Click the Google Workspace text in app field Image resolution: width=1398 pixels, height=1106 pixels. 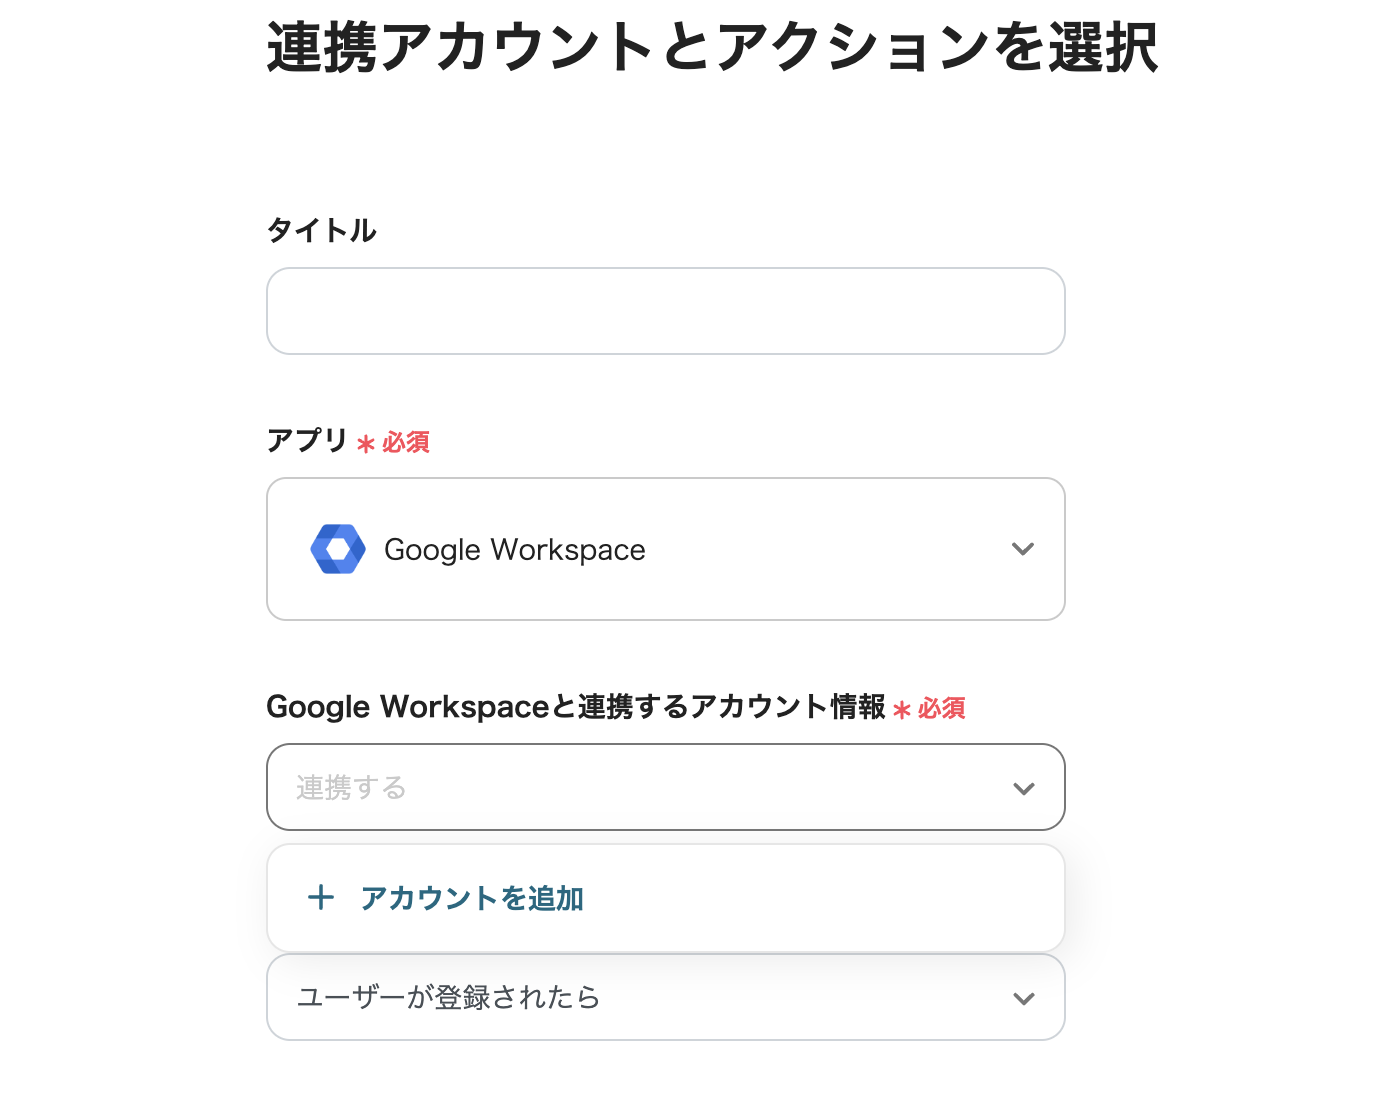[x=514, y=550]
